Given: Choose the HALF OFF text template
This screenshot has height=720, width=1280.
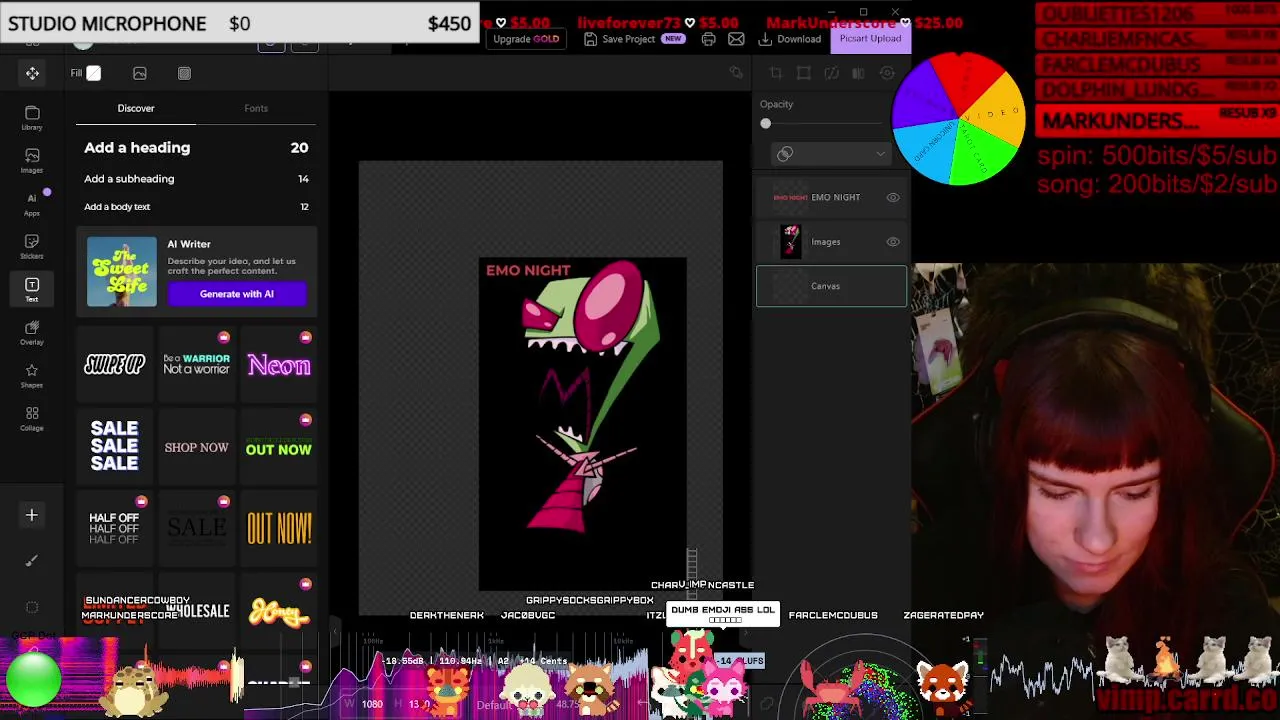Looking at the screenshot, I should click(x=114, y=529).
